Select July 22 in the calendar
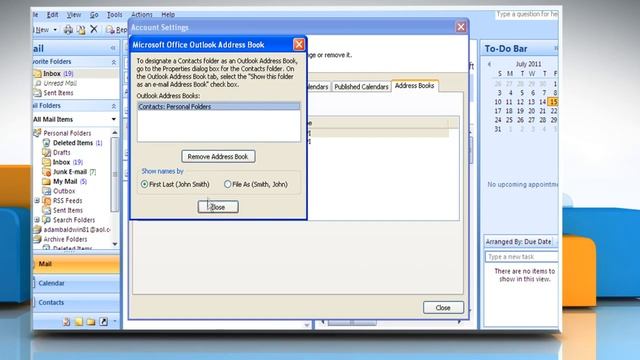640x360 pixels. click(x=554, y=111)
